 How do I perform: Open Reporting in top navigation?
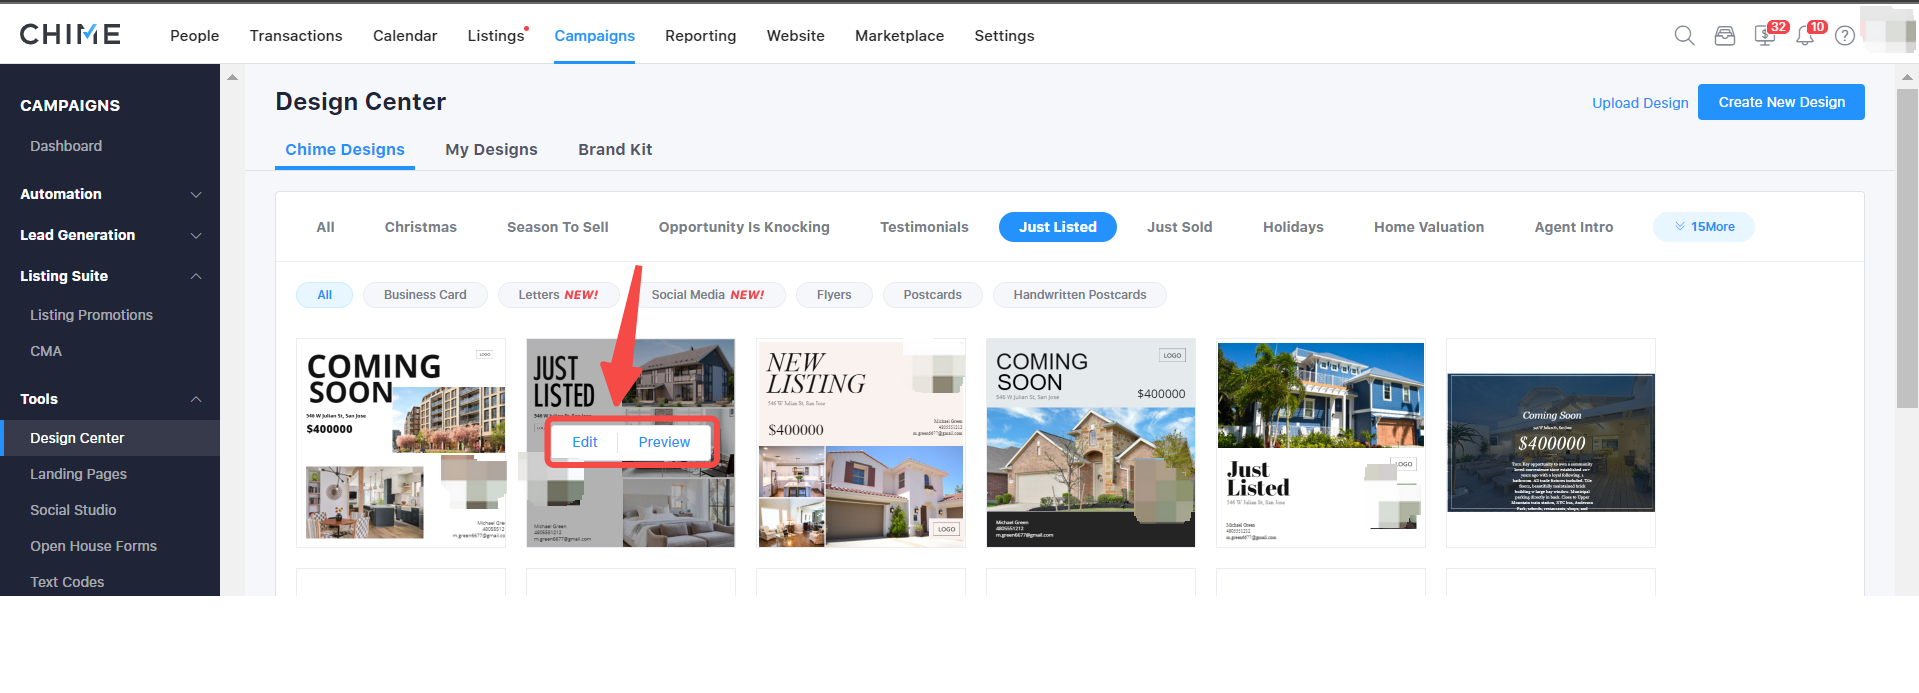click(700, 36)
